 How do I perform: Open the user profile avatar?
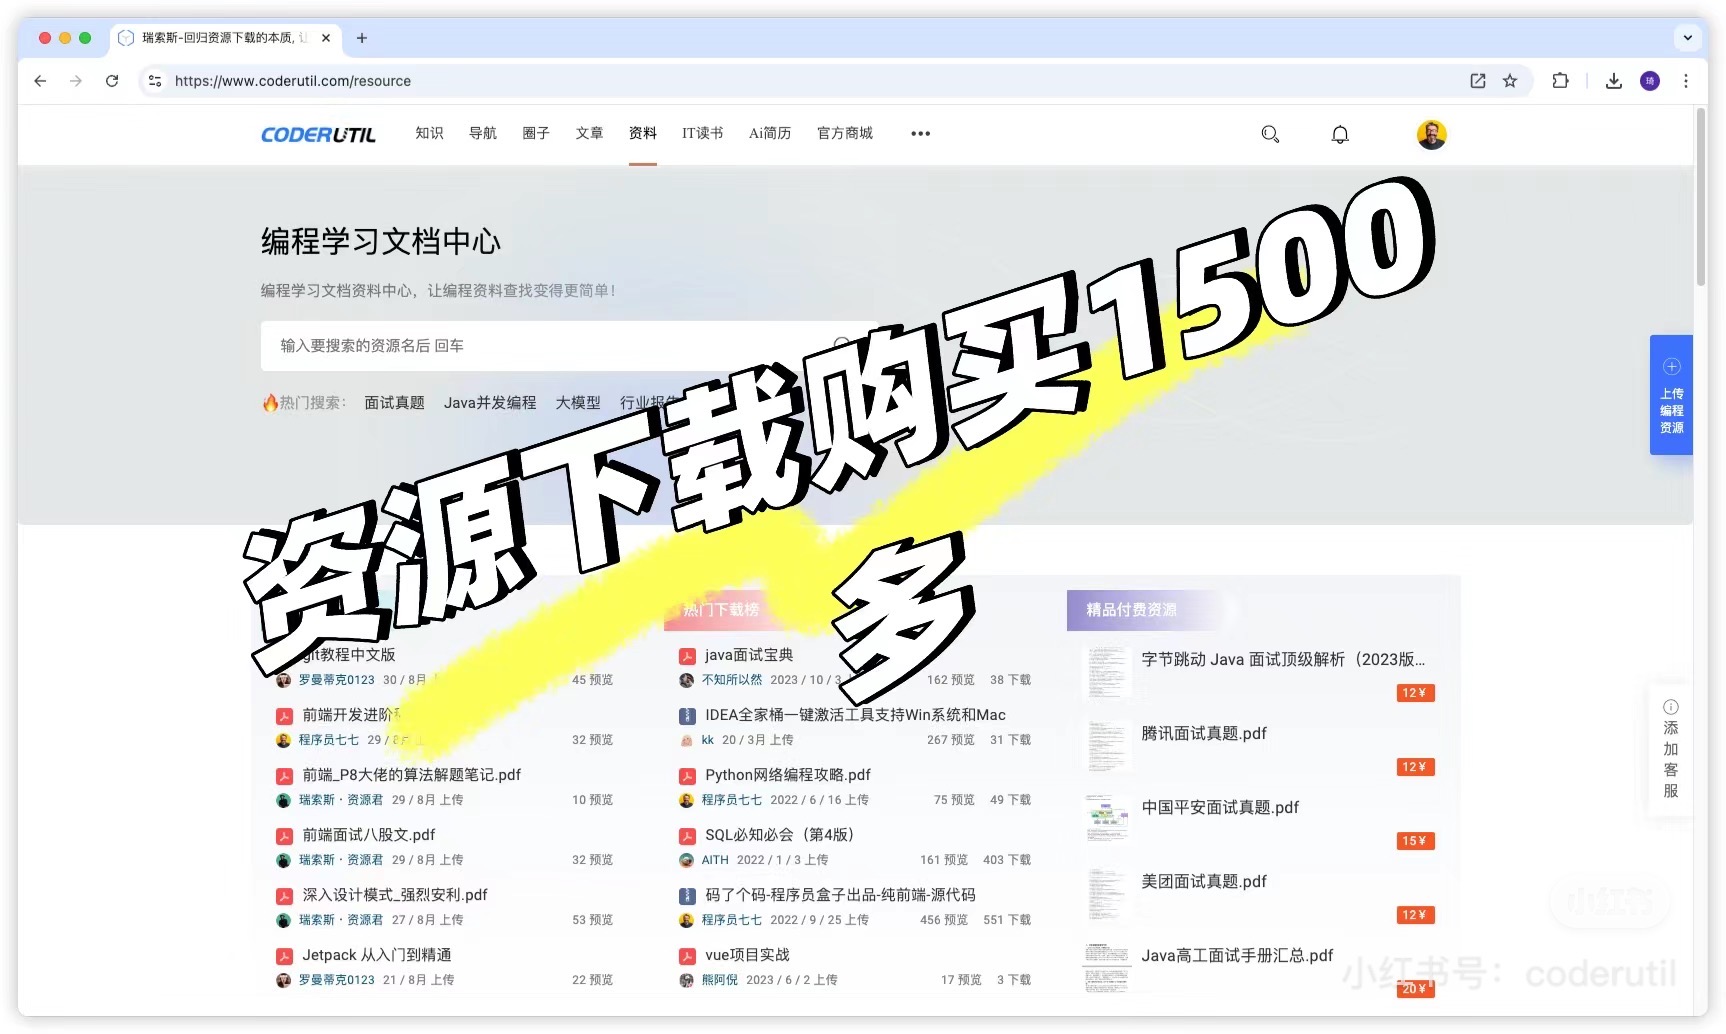[1431, 134]
